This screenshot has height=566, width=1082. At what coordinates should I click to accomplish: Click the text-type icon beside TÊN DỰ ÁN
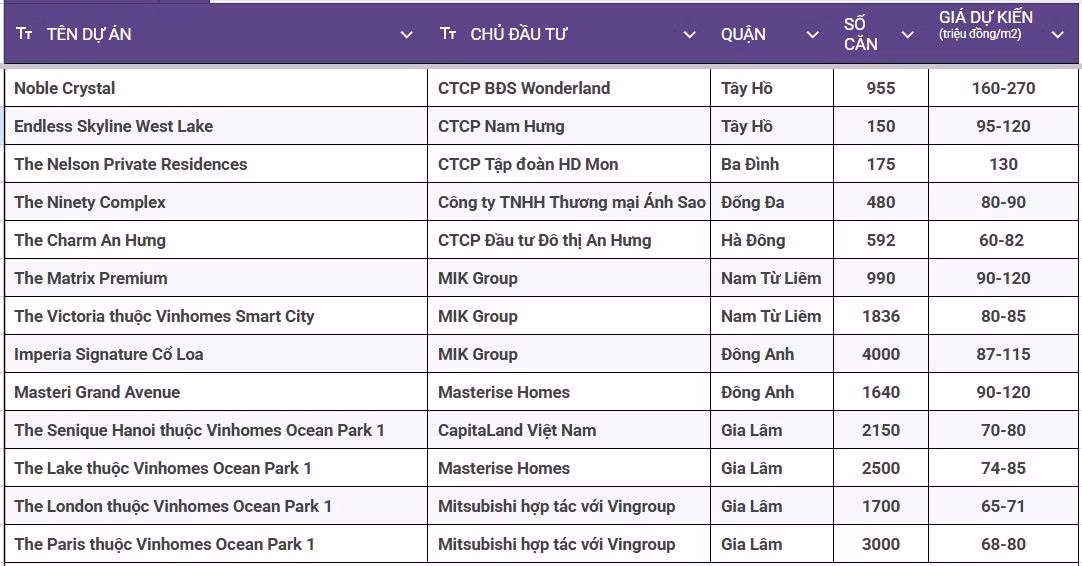pos(25,34)
